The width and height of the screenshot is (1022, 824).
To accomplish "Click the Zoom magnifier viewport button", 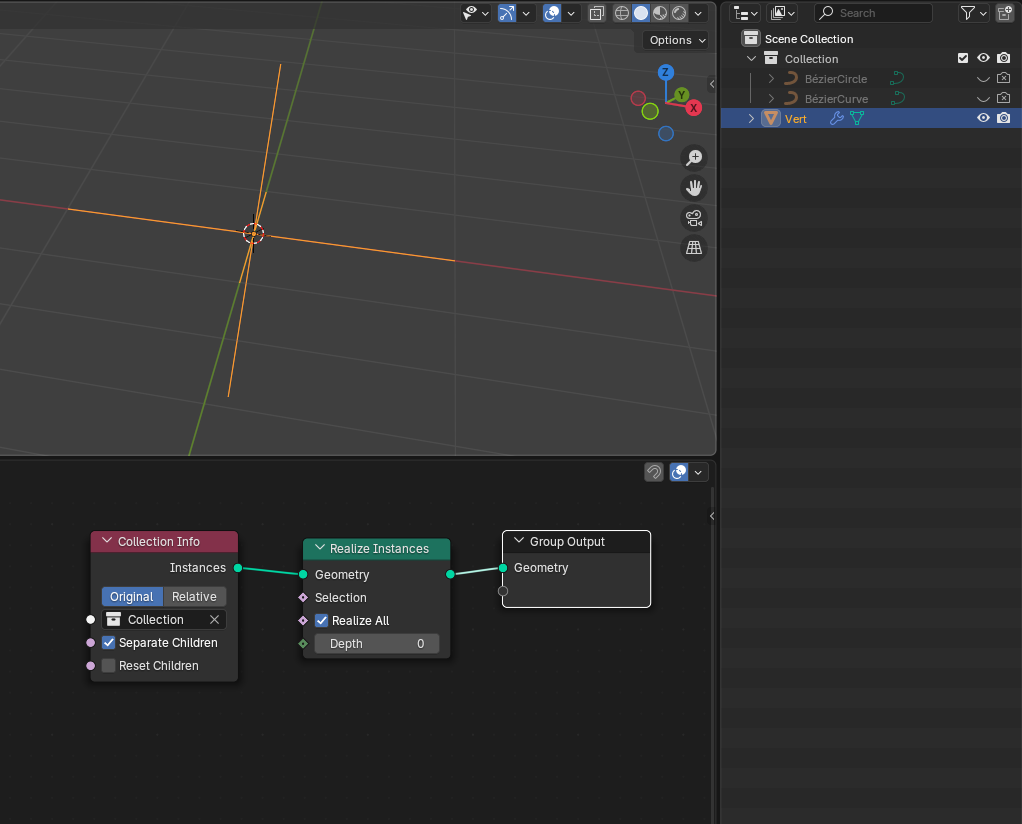I will (694, 158).
